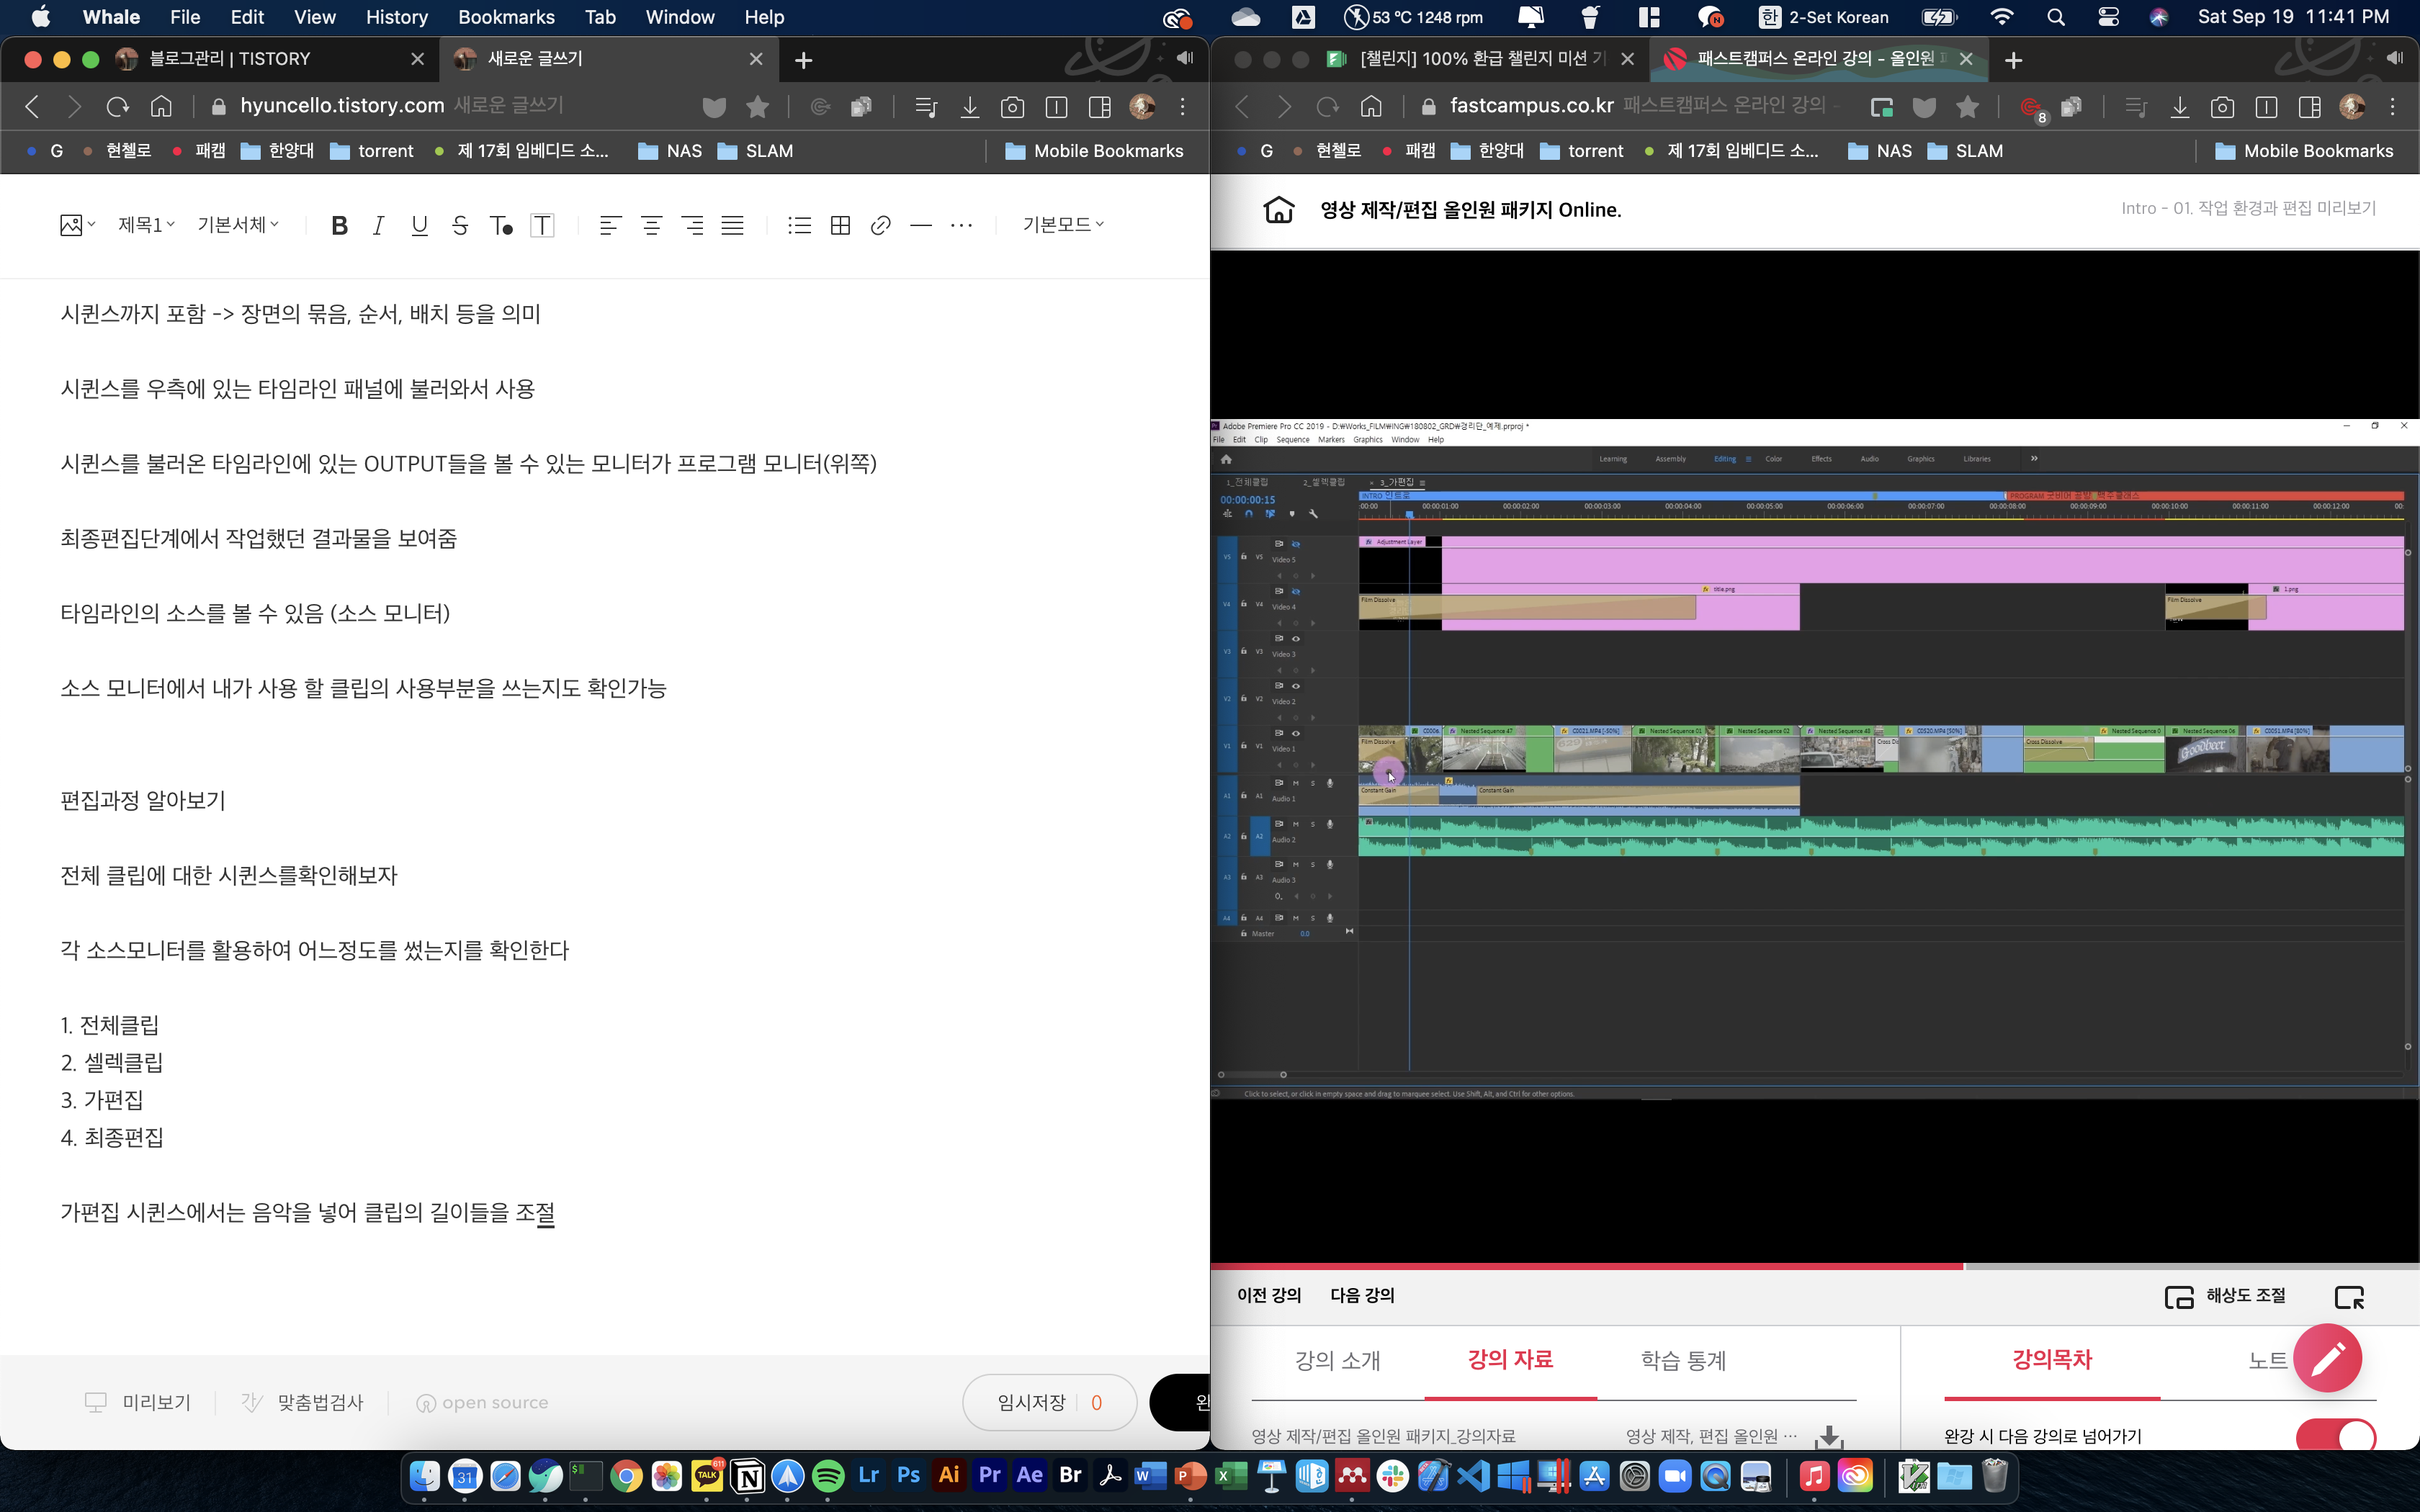This screenshot has width=2420, height=1512.
Task: Open the 기본서체 font dropdown
Action: 238,225
